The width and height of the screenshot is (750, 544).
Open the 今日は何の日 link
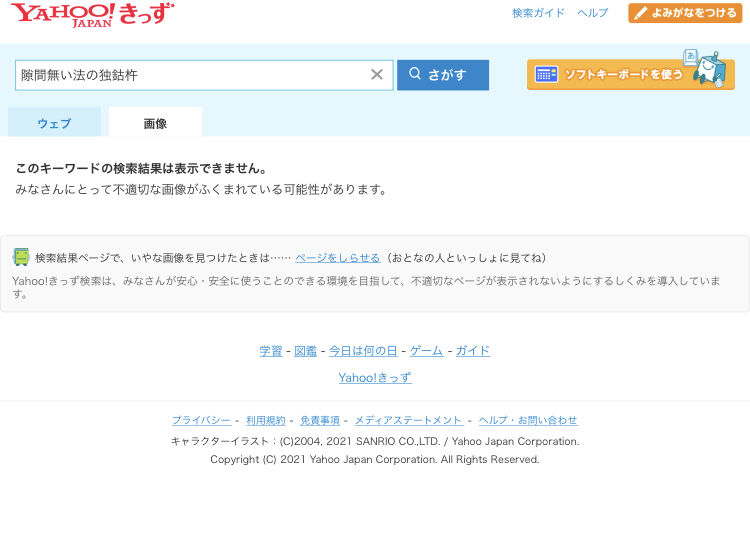point(363,351)
